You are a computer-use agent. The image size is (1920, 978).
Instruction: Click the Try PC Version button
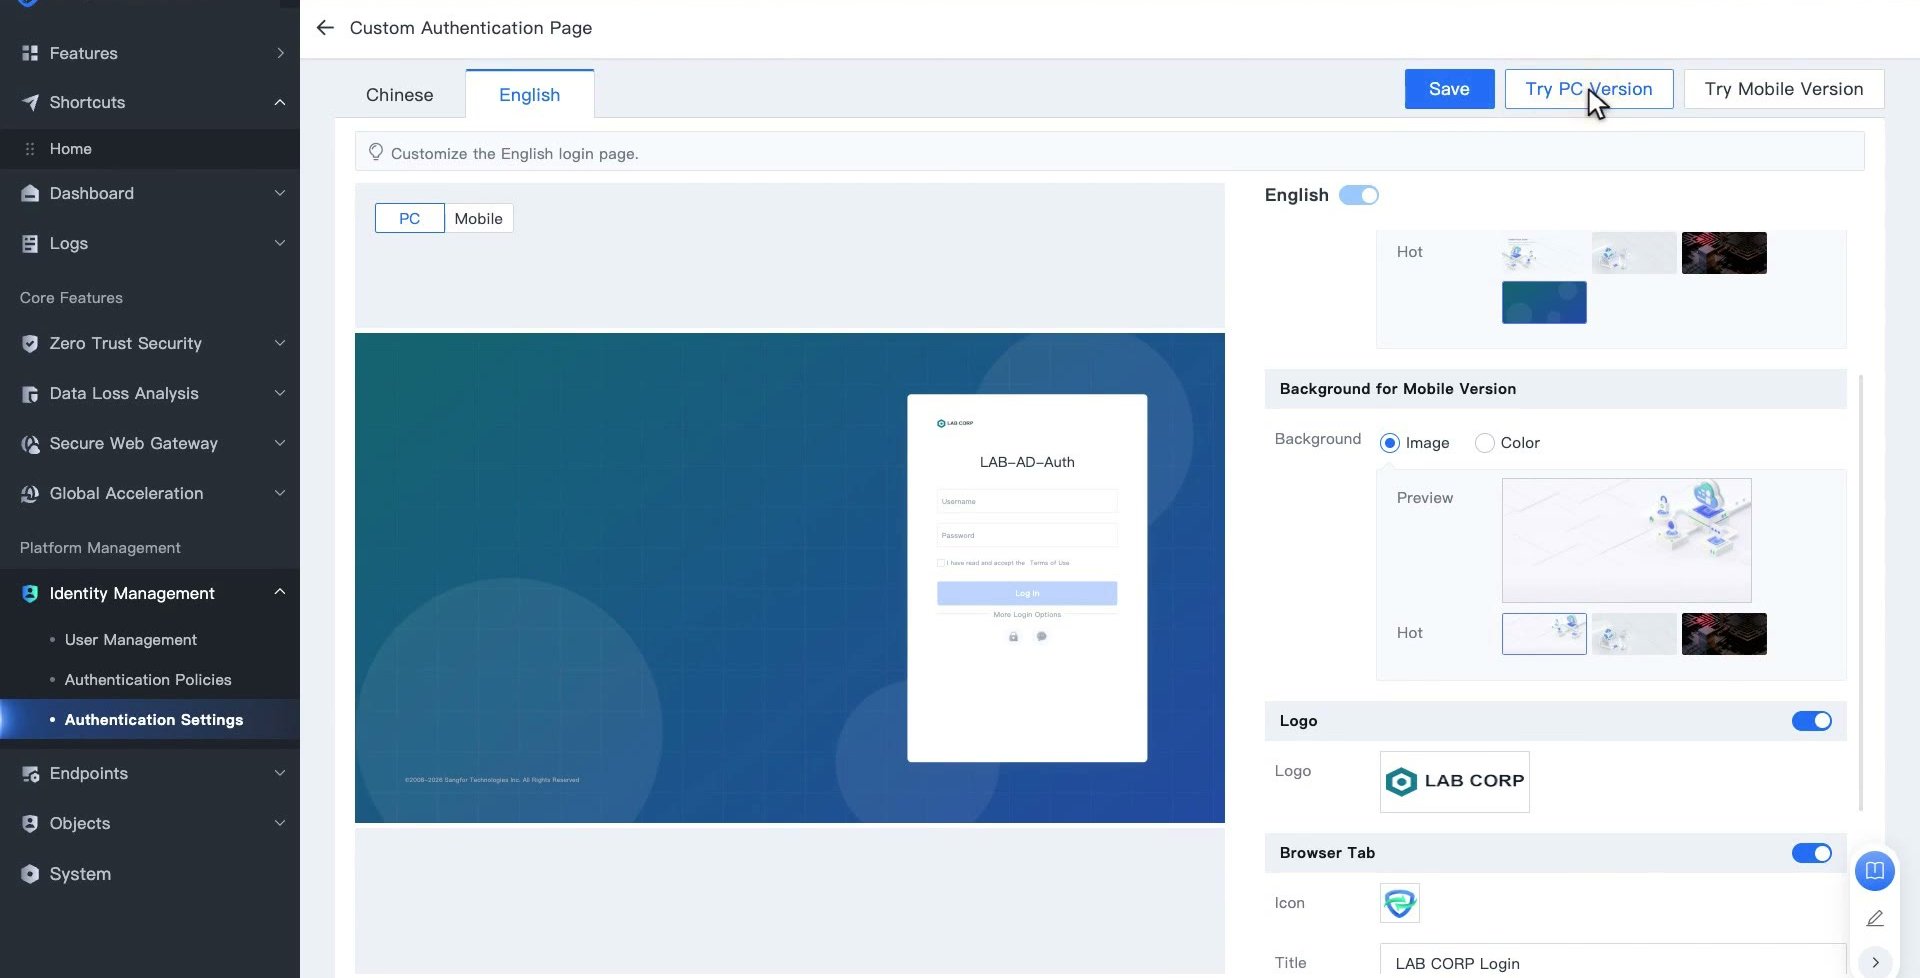1588,89
